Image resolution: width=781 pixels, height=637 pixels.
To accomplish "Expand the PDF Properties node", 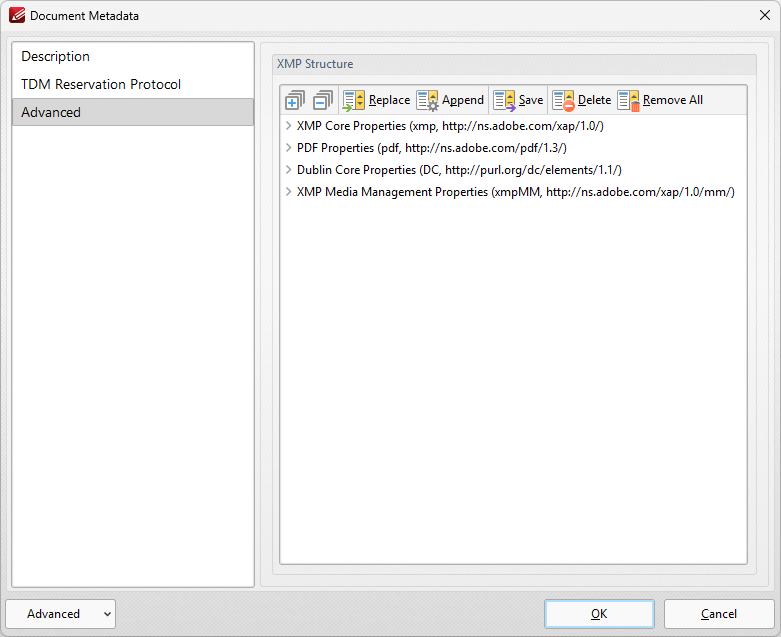I will [x=288, y=148].
